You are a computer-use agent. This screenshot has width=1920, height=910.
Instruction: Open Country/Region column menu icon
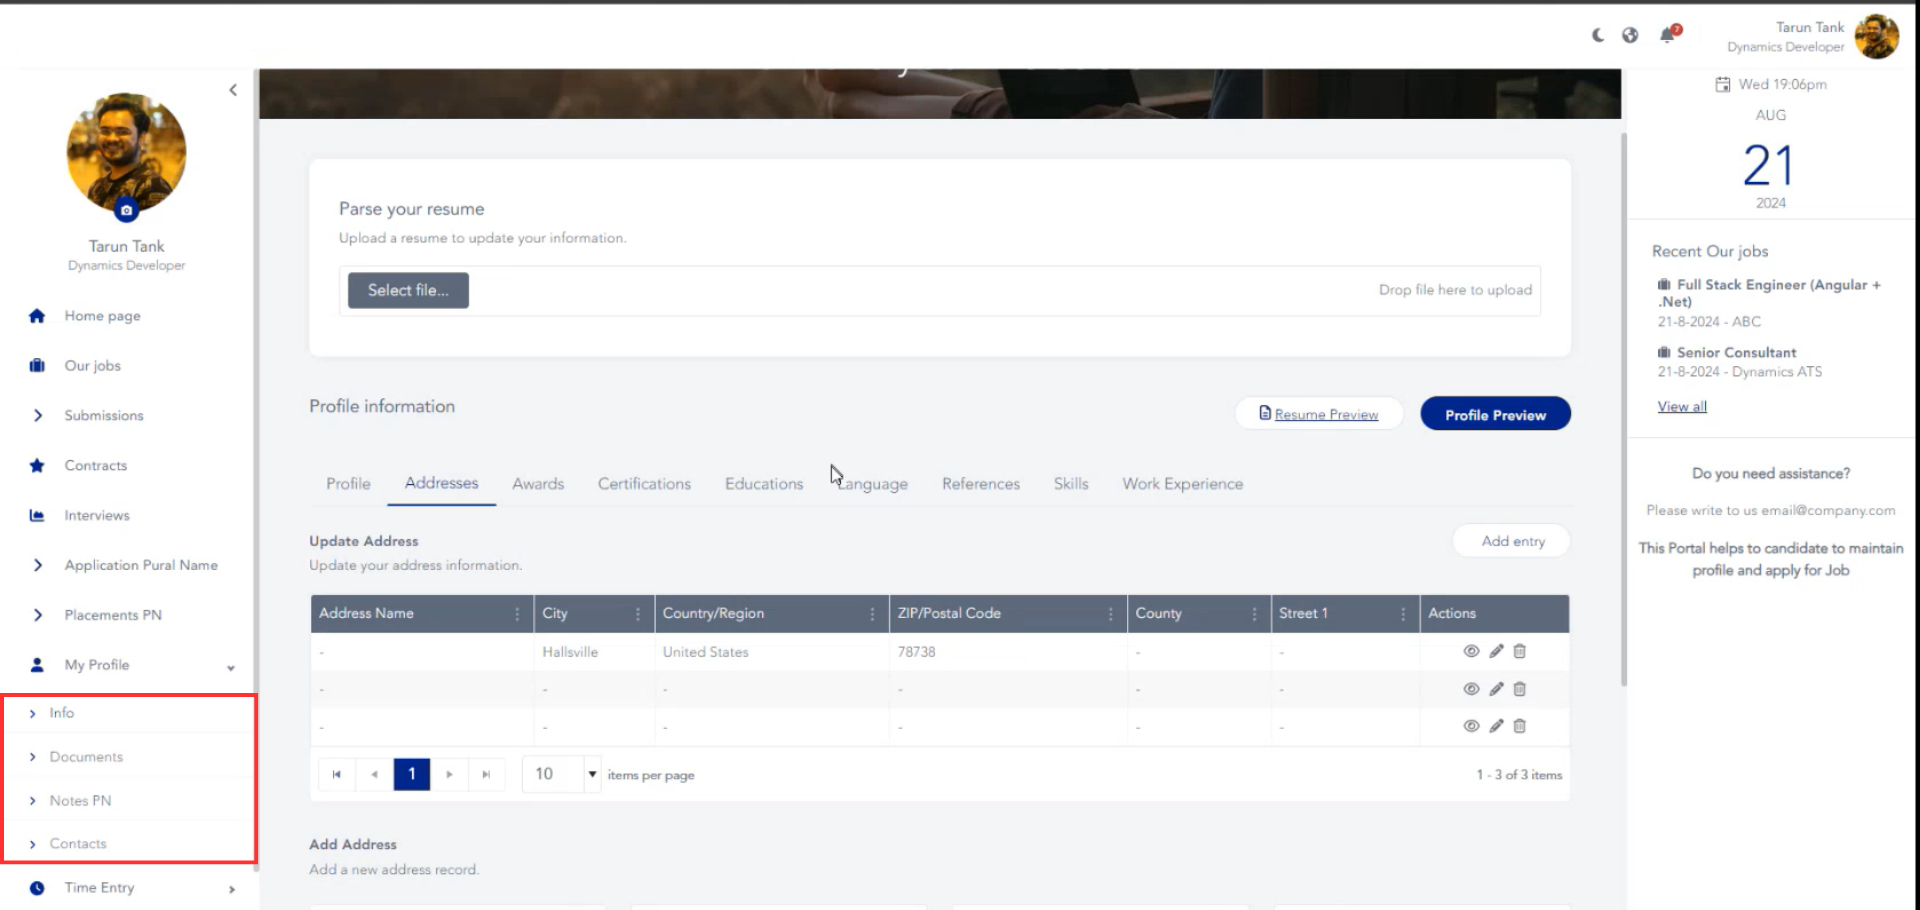click(x=872, y=614)
